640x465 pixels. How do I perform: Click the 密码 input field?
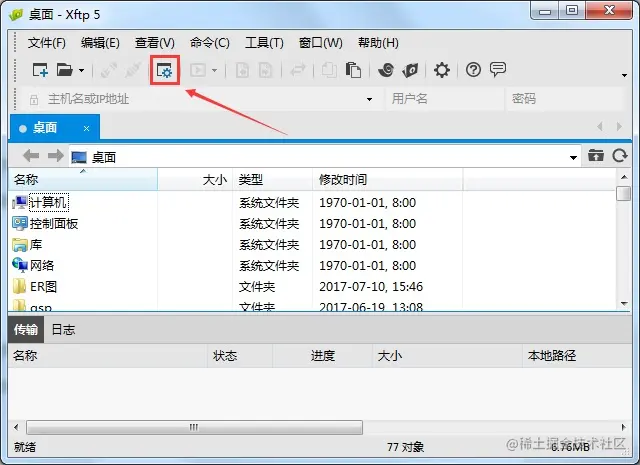click(x=565, y=99)
